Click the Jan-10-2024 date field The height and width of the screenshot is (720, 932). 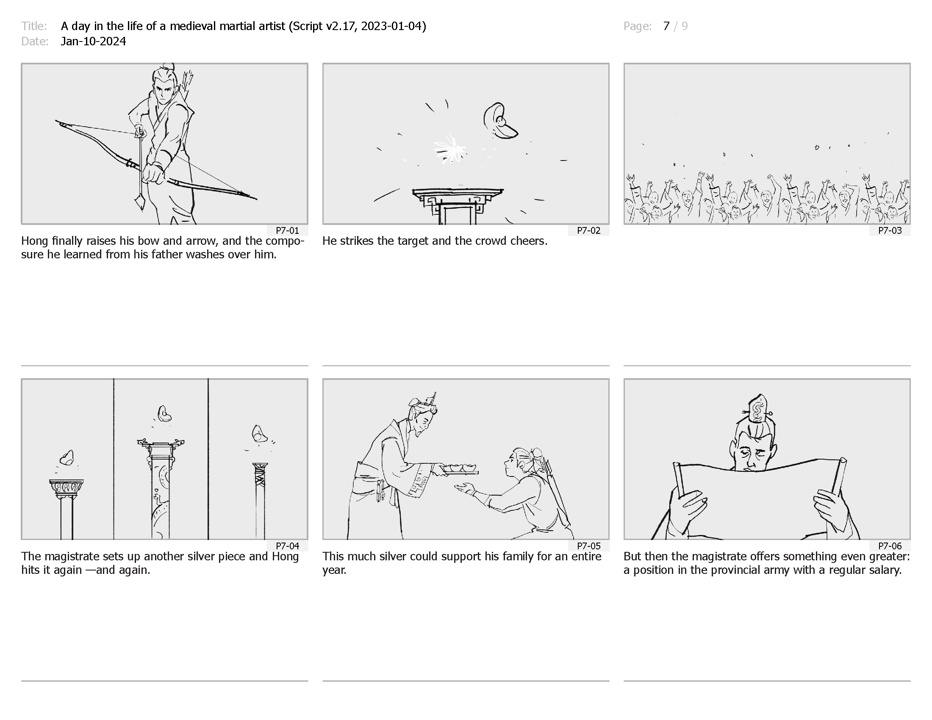pos(93,42)
